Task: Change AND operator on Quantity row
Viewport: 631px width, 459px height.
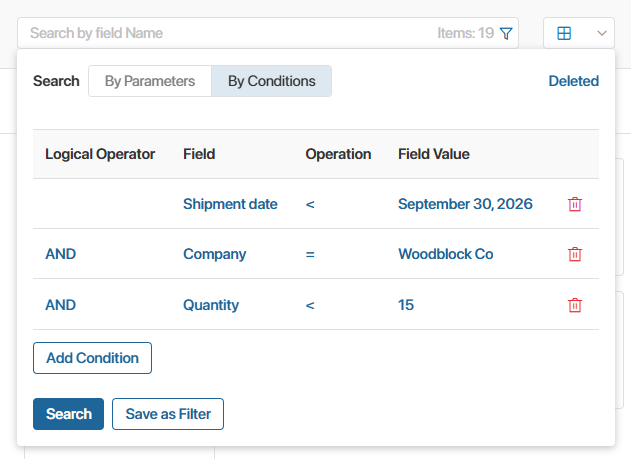Action: tap(60, 305)
